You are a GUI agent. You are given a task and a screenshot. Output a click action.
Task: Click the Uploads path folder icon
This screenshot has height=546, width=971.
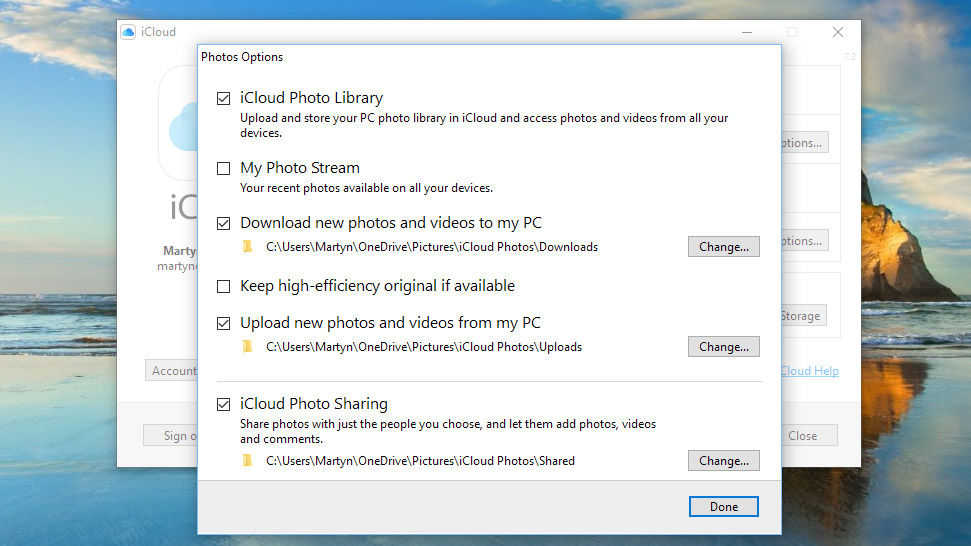point(247,346)
